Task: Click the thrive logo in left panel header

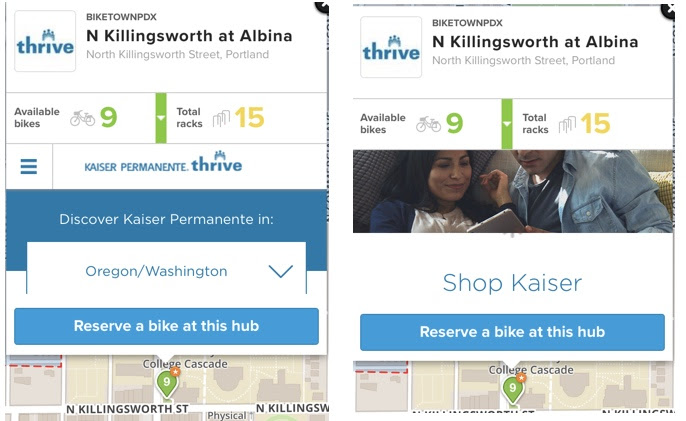Action: tap(45, 41)
